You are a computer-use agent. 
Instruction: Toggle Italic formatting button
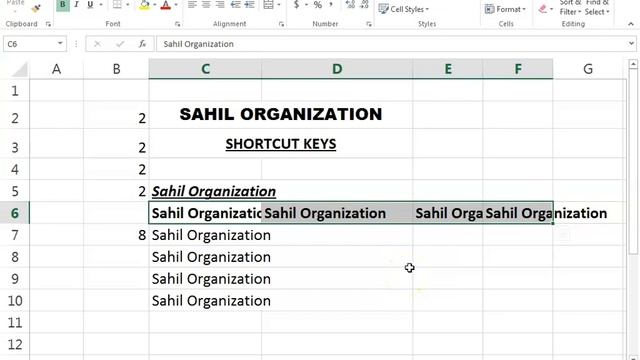pyautogui.click(x=76, y=5)
